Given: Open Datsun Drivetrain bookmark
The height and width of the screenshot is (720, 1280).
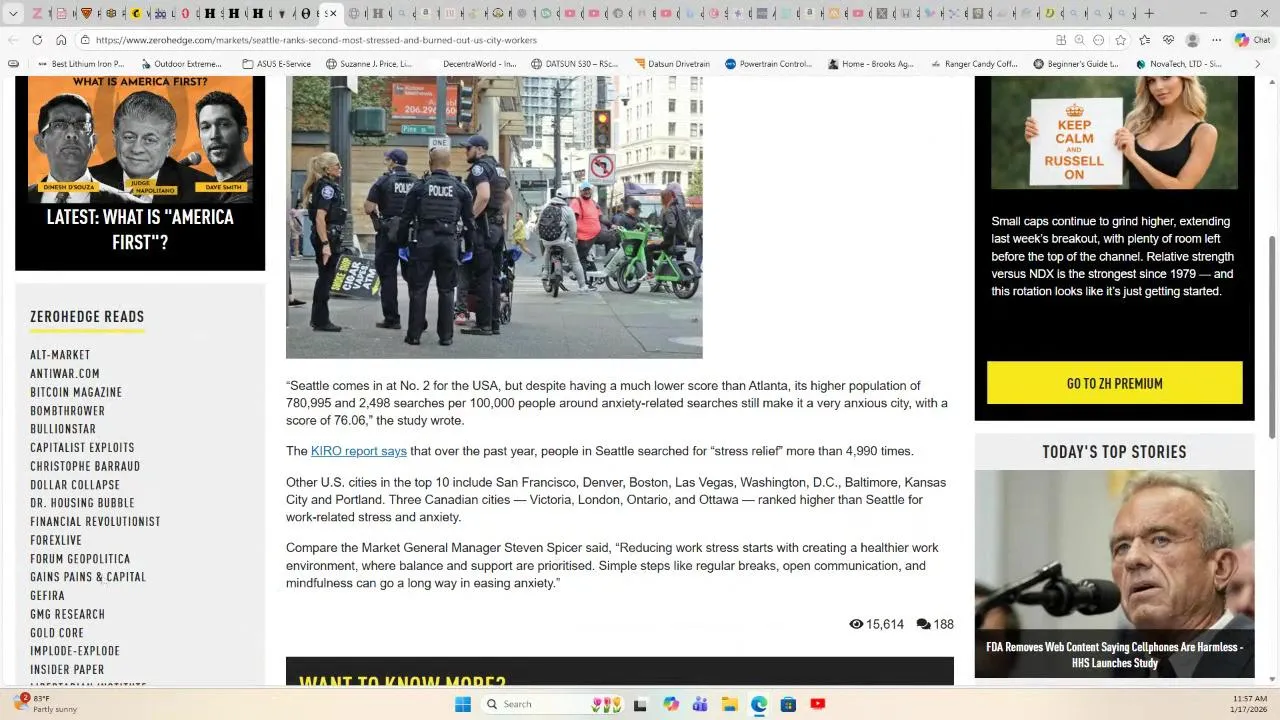Looking at the screenshot, I should coord(672,64).
